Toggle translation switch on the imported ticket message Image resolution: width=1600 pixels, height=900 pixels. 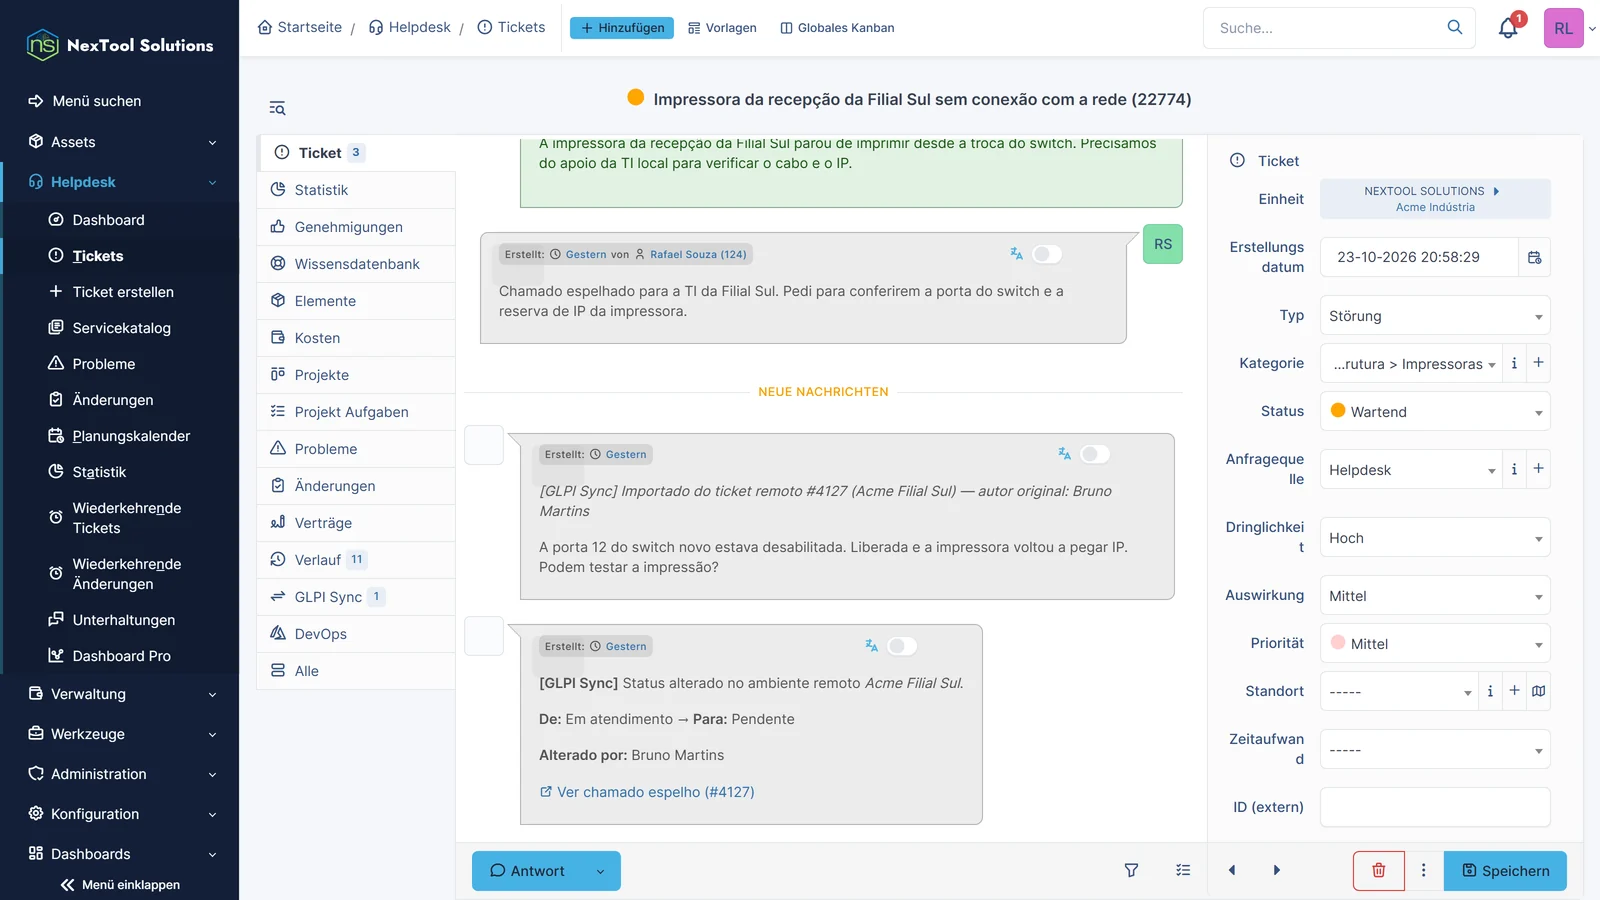coord(1095,454)
